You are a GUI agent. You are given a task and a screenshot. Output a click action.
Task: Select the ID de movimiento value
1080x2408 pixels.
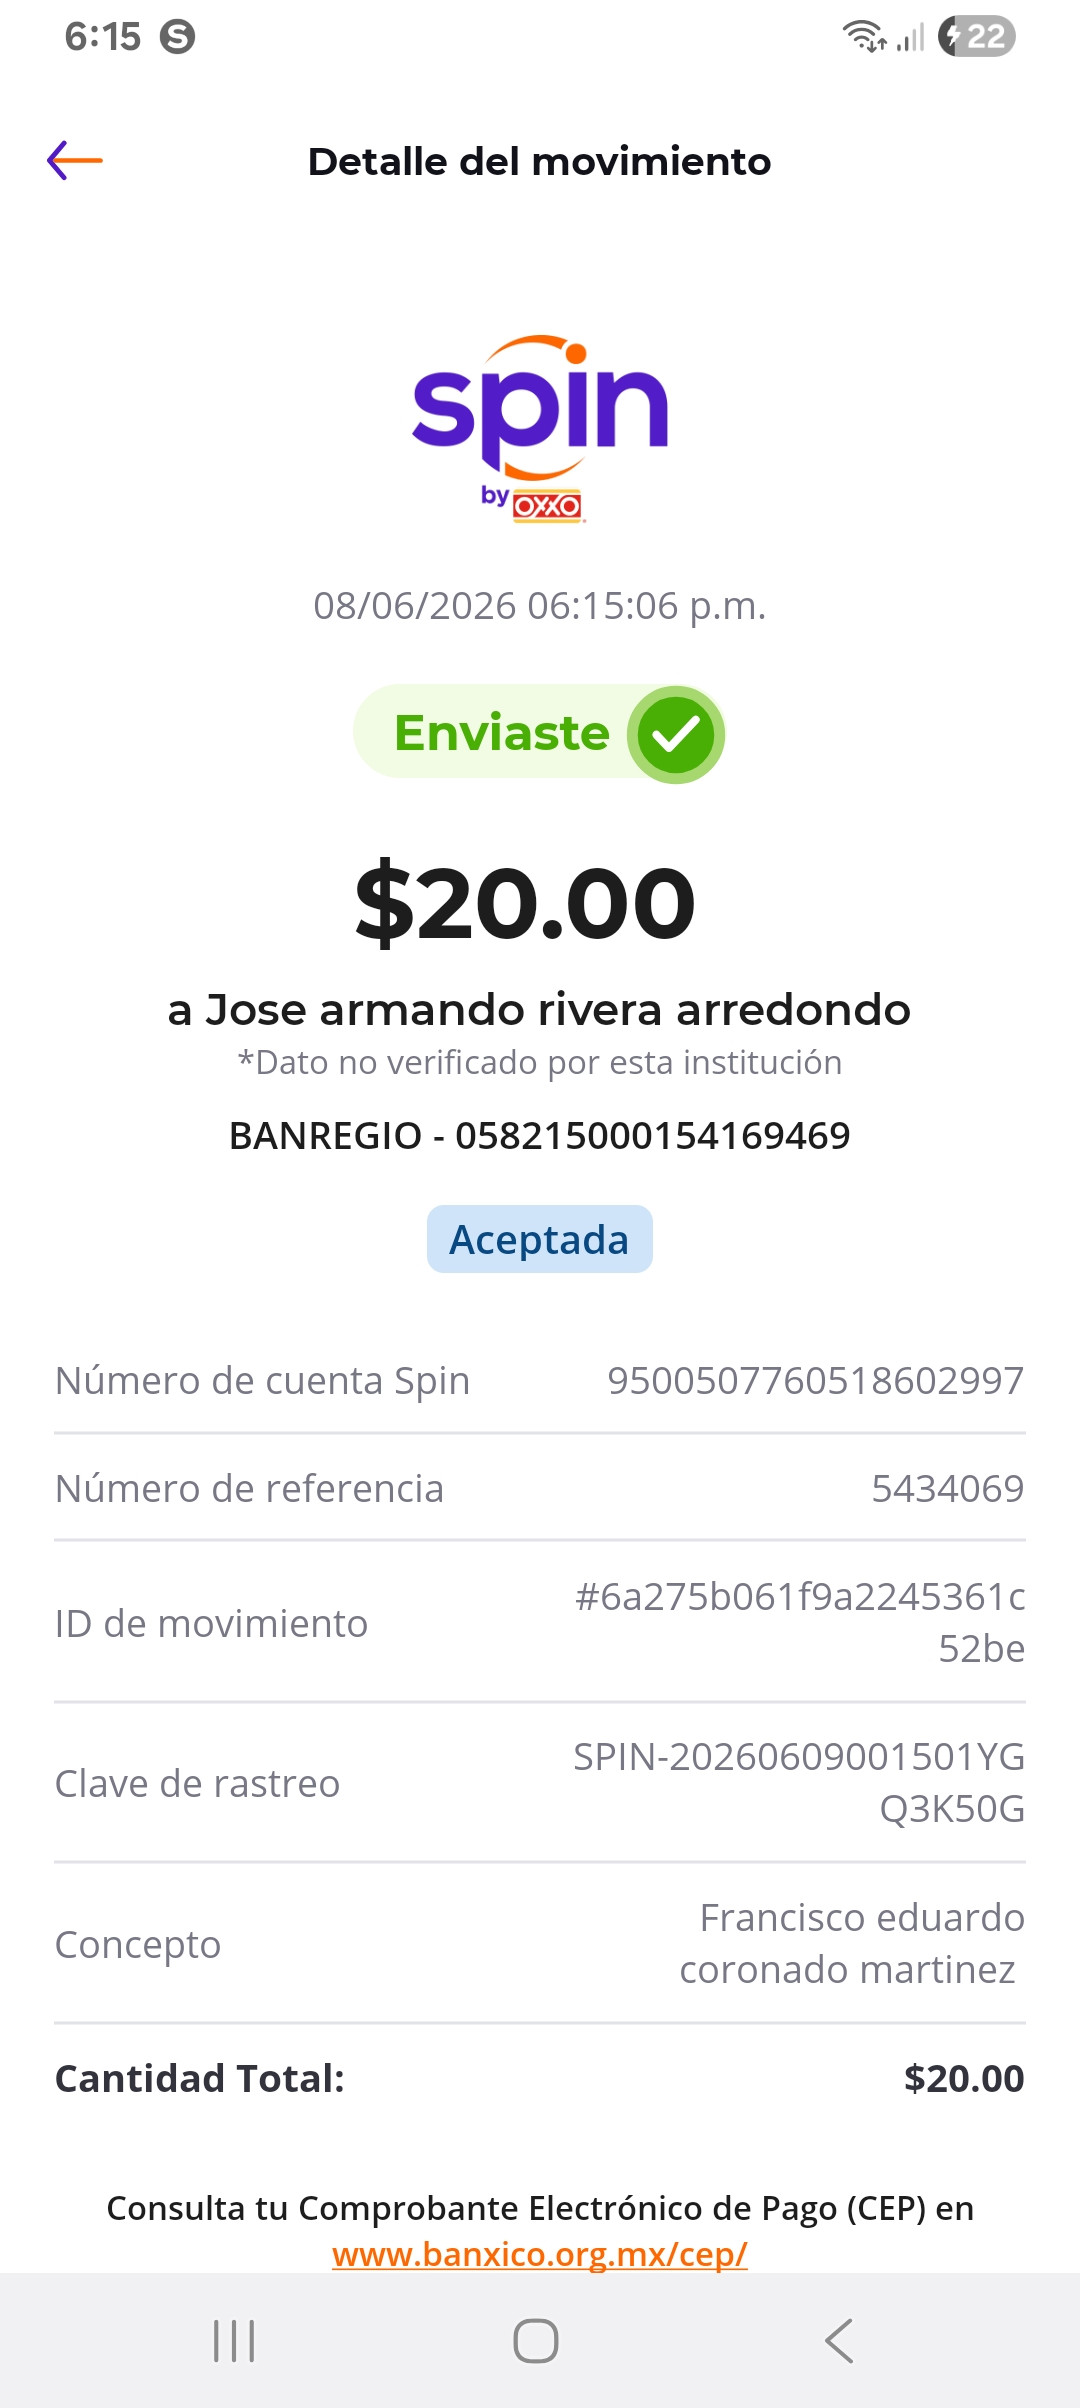pyautogui.click(x=800, y=1622)
